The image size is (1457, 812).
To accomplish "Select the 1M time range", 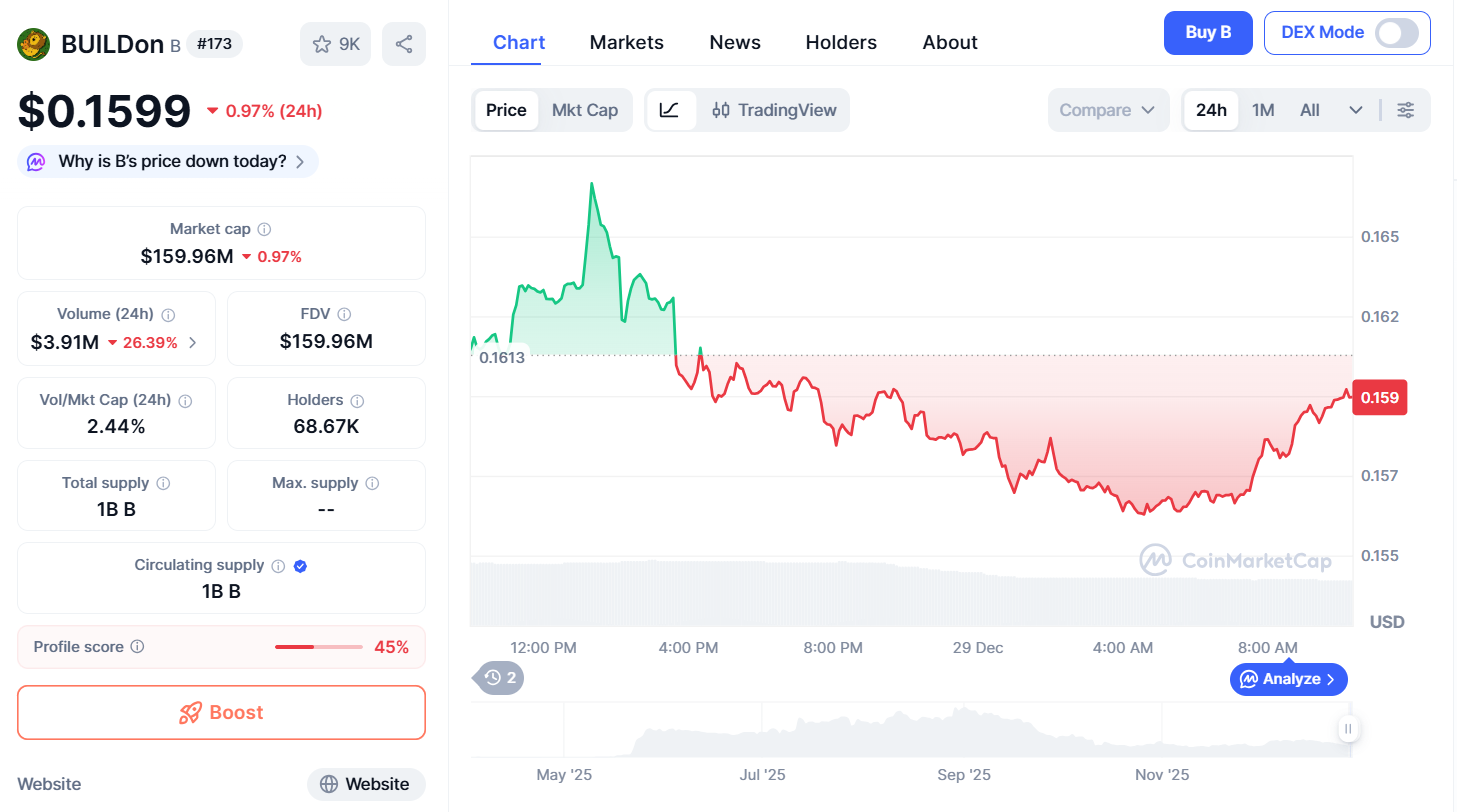I will [x=1263, y=110].
